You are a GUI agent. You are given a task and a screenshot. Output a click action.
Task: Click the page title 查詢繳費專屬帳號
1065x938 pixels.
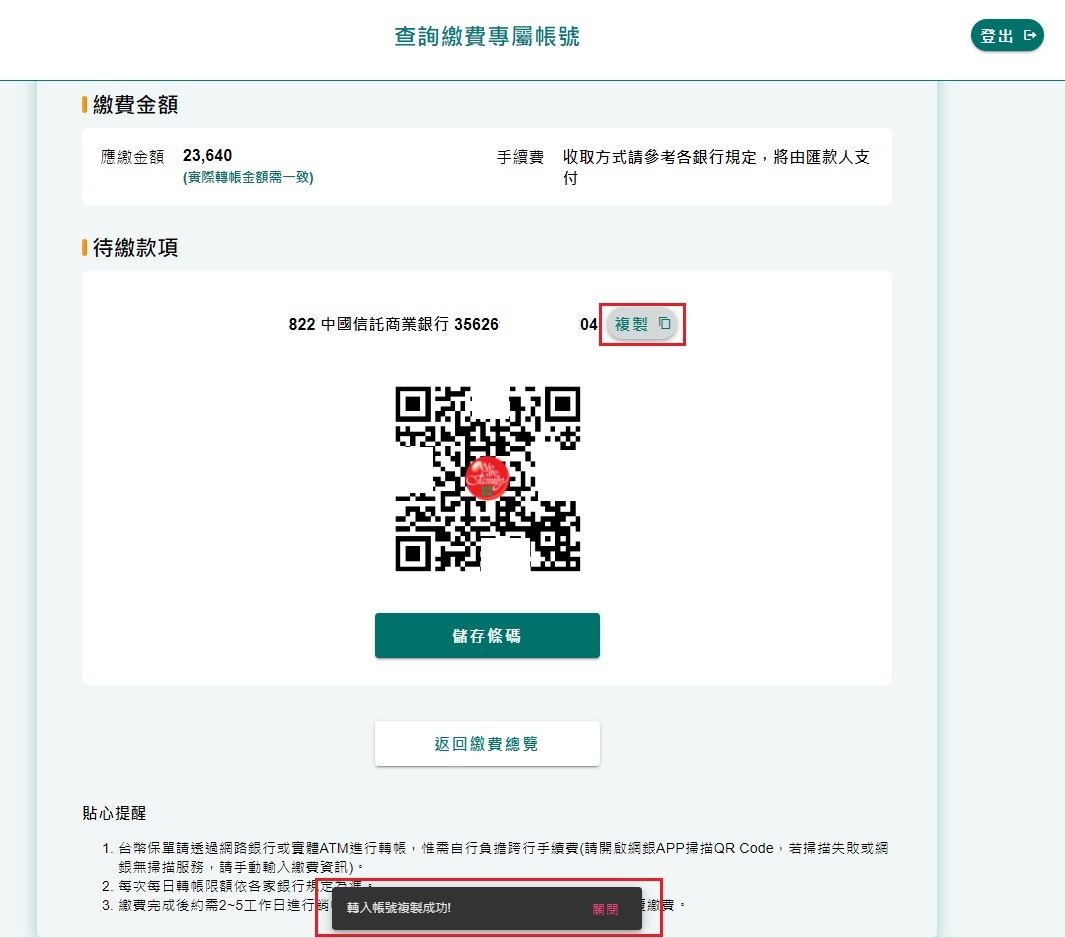coord(487,37)
